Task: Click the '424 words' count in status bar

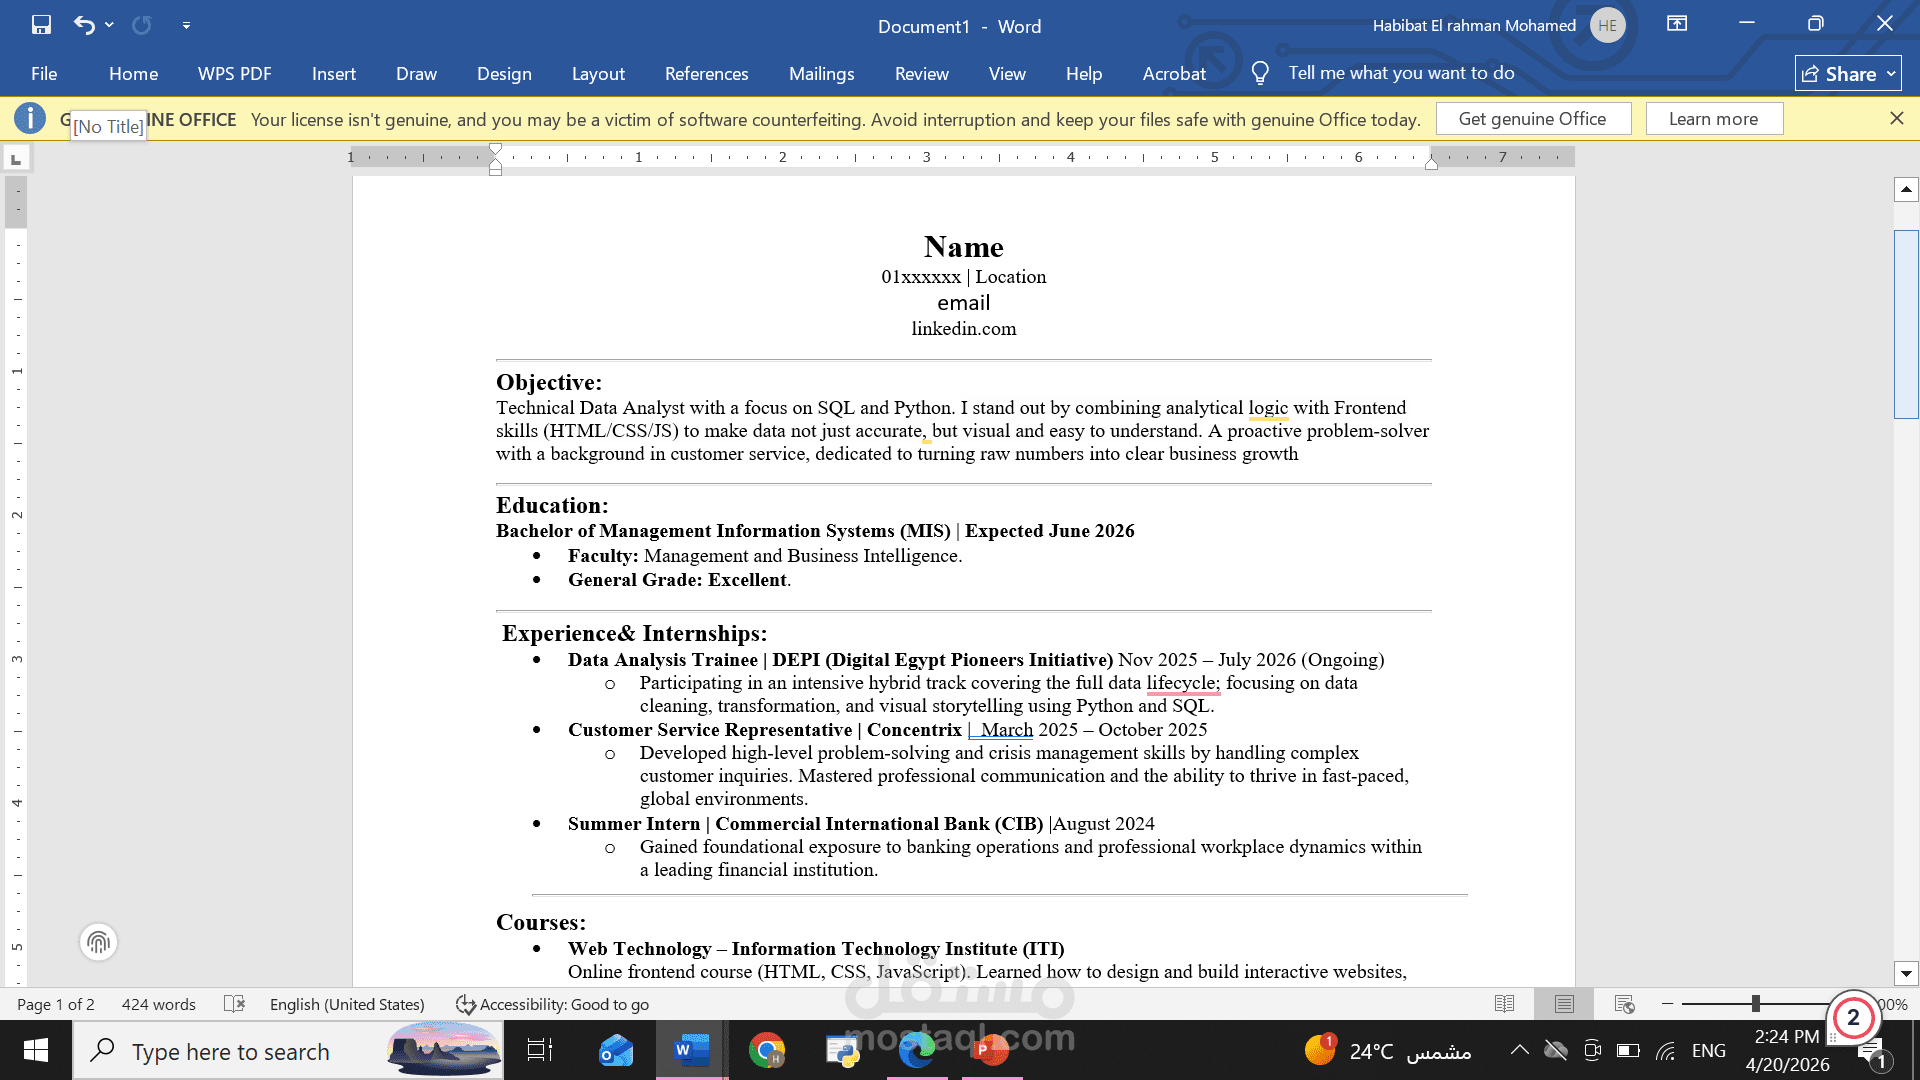Action: tap(159, 1004)
